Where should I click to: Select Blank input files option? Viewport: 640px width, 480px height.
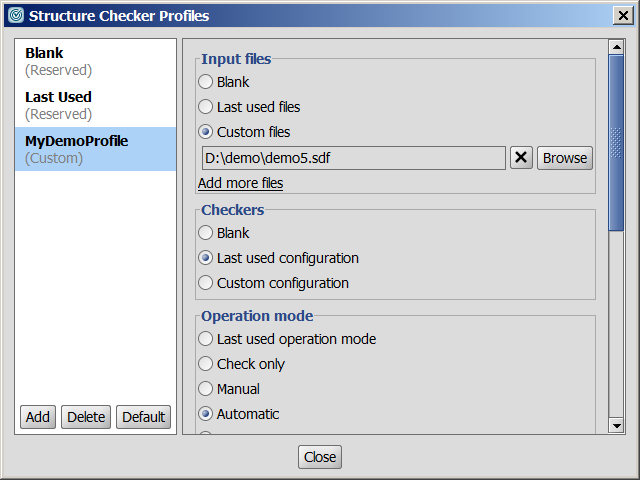coord(206,82)
